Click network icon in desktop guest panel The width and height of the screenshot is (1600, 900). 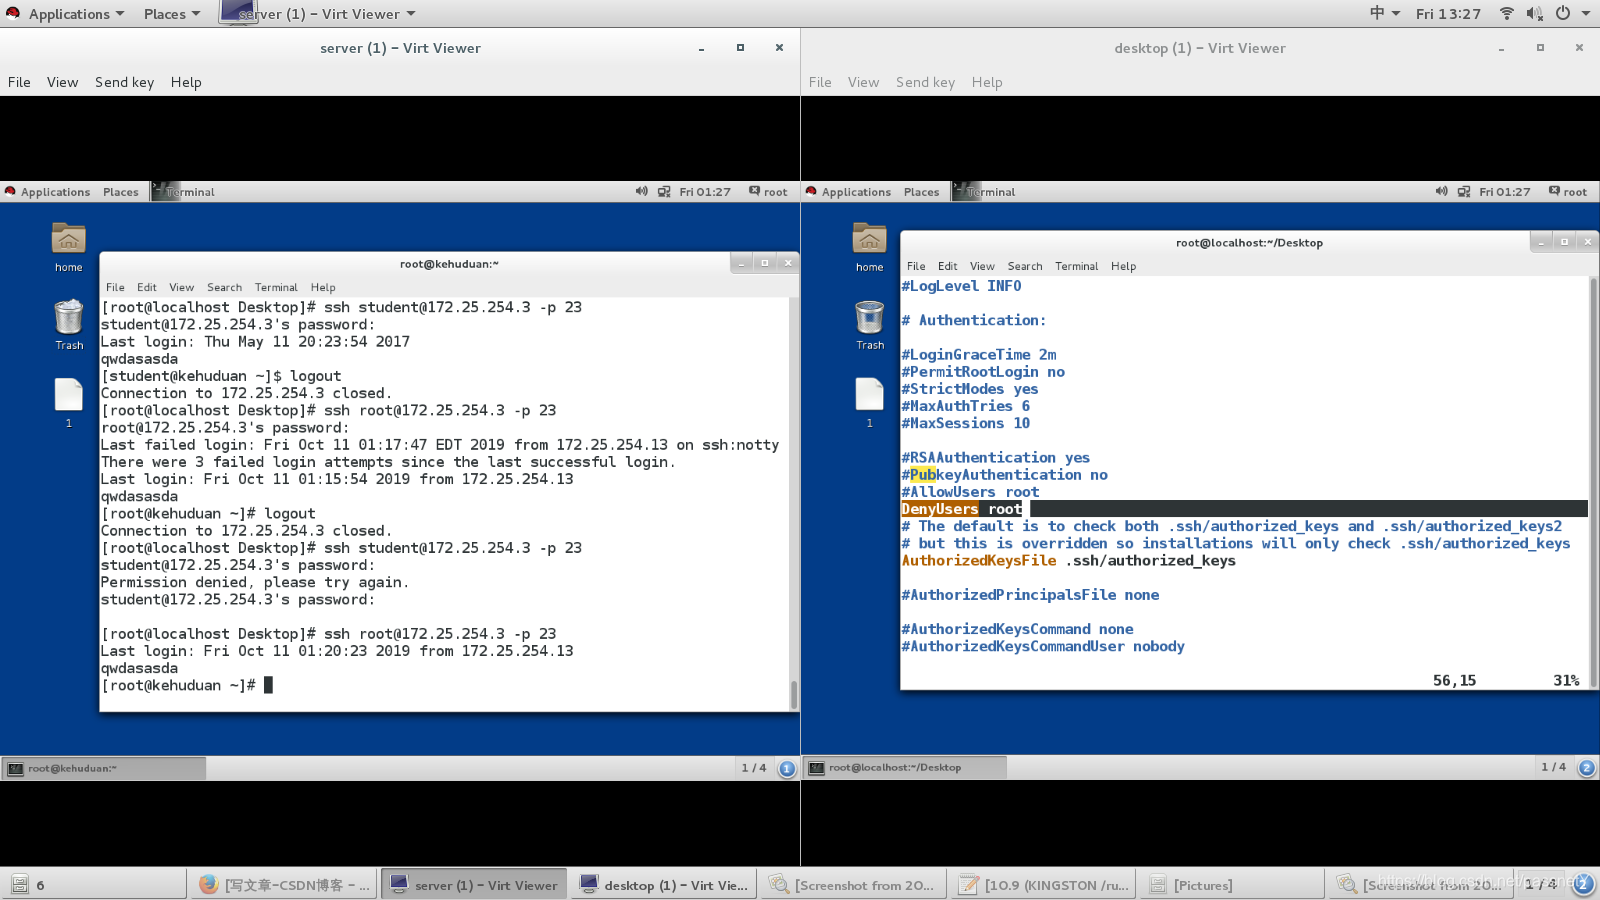coord(1464,191)
